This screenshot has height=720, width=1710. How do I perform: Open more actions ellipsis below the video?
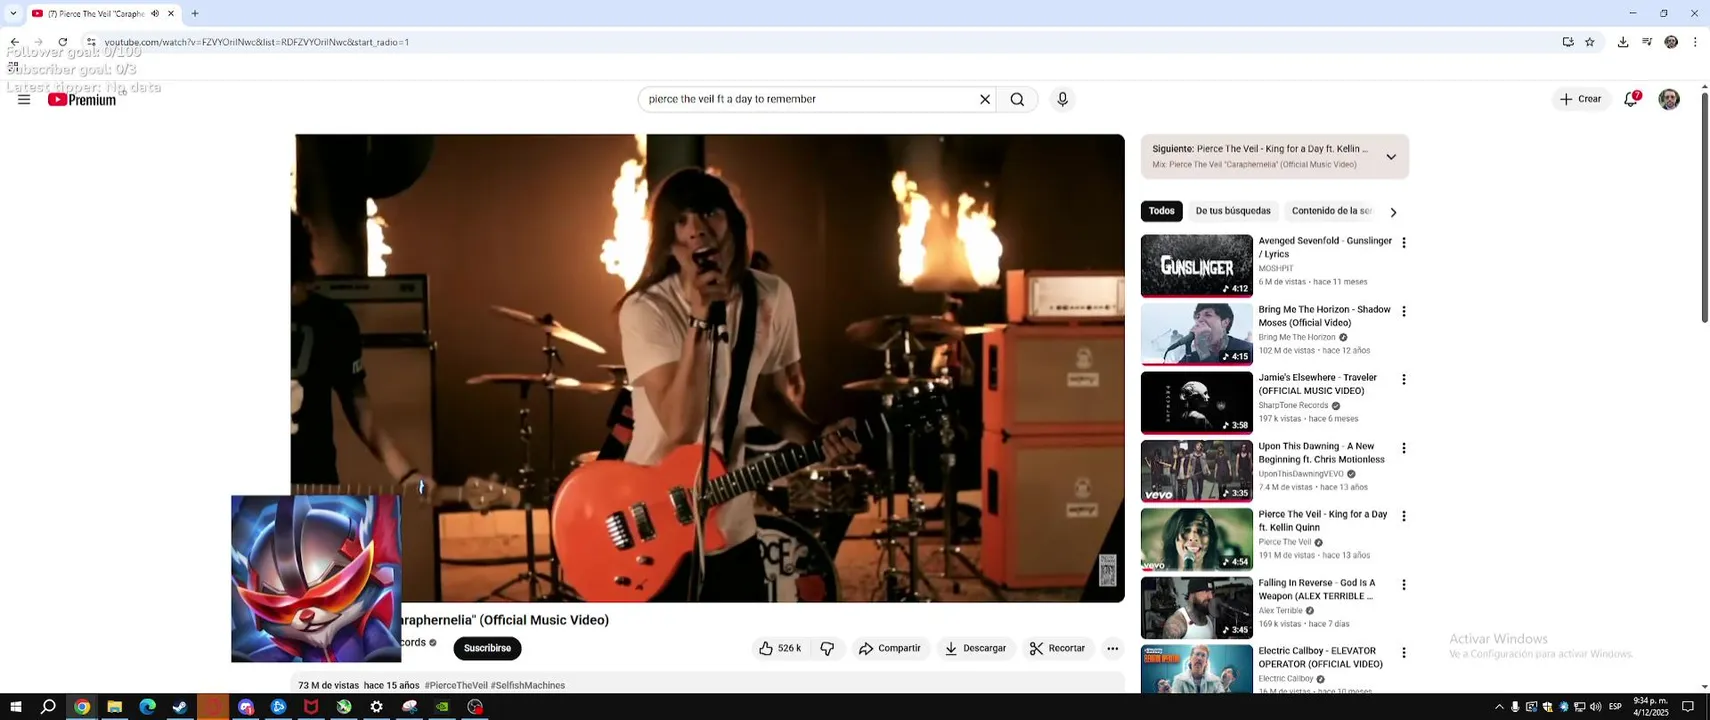[x=1112, y=648]
